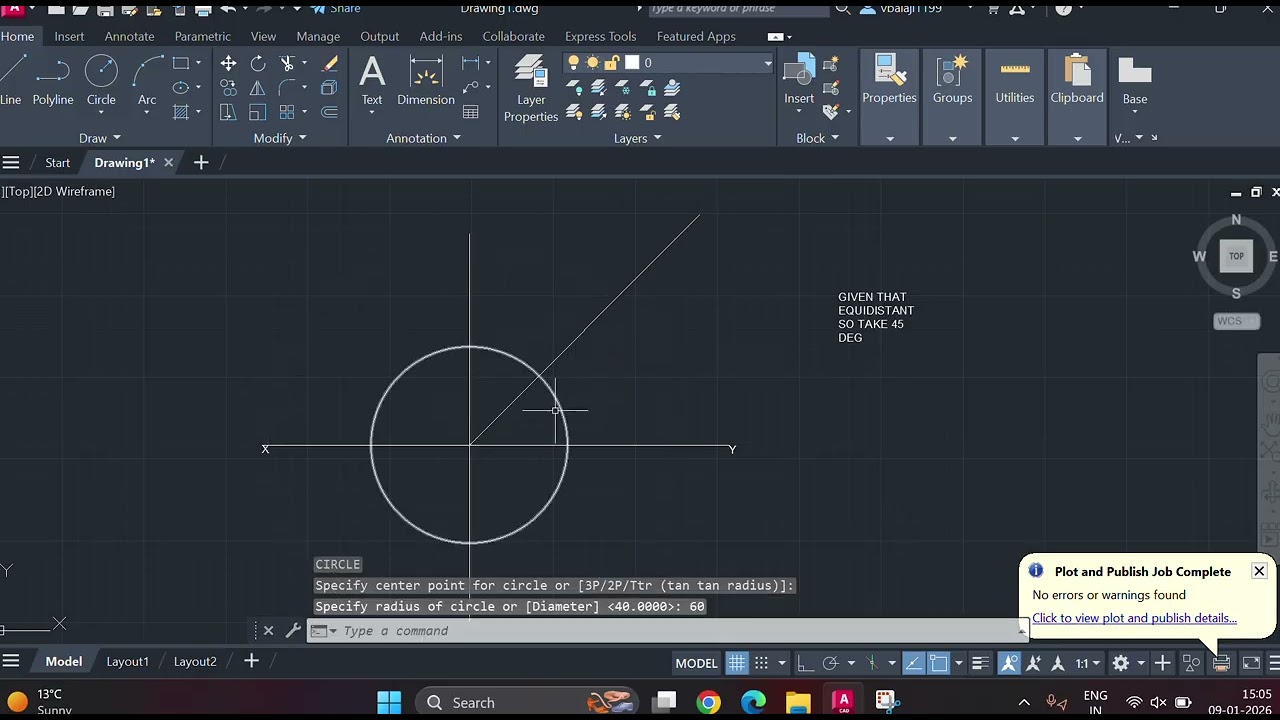Screen dimensions: 1280x720
Task: Activate the Copy tool
Action: point(228,88)
